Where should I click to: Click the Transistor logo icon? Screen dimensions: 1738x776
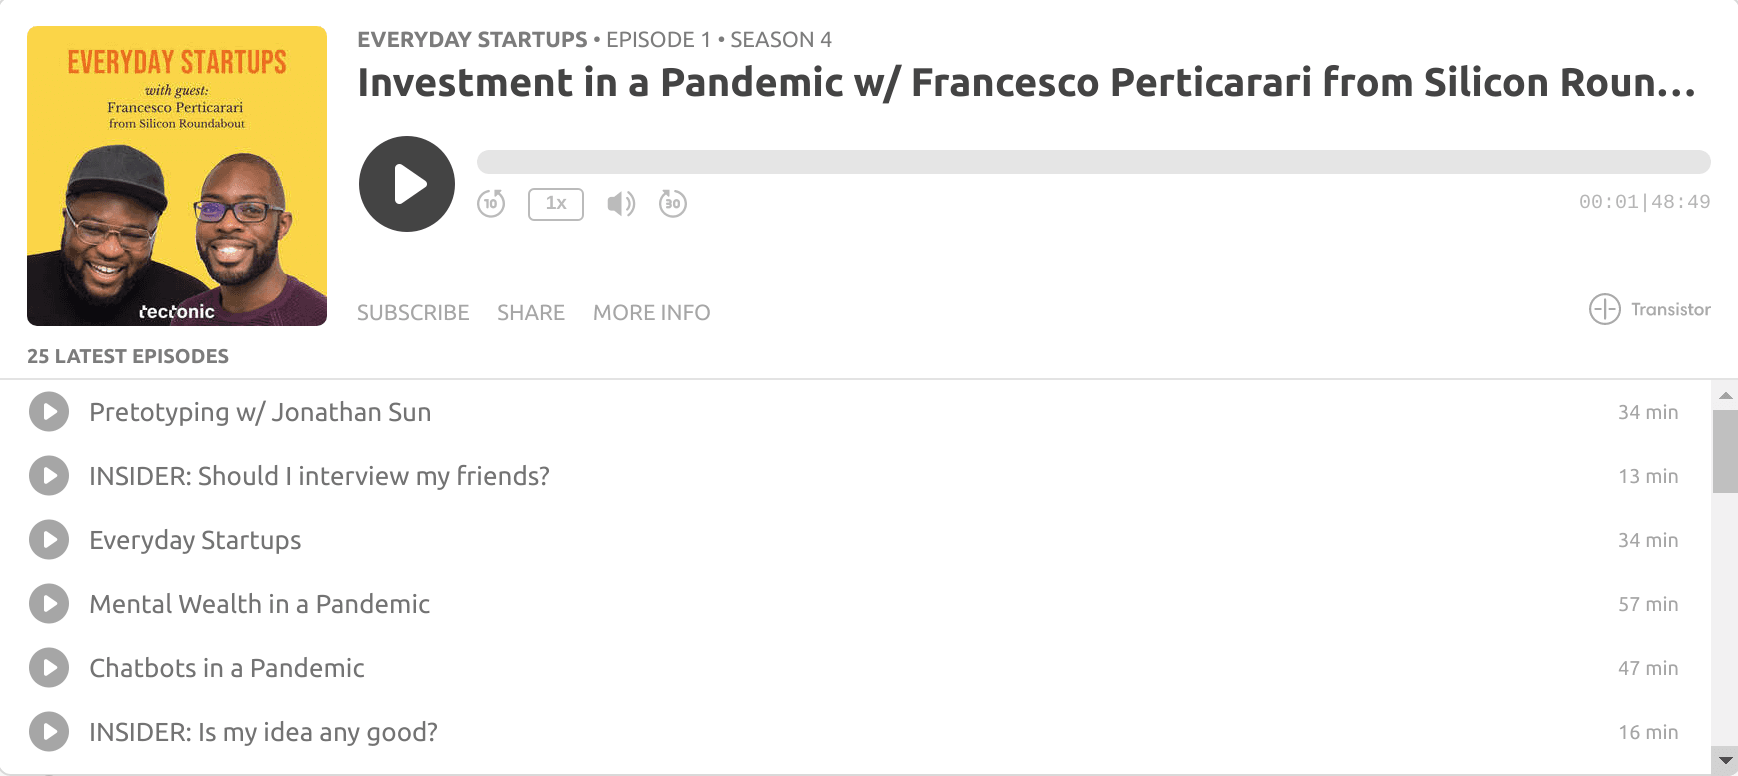1604,310
